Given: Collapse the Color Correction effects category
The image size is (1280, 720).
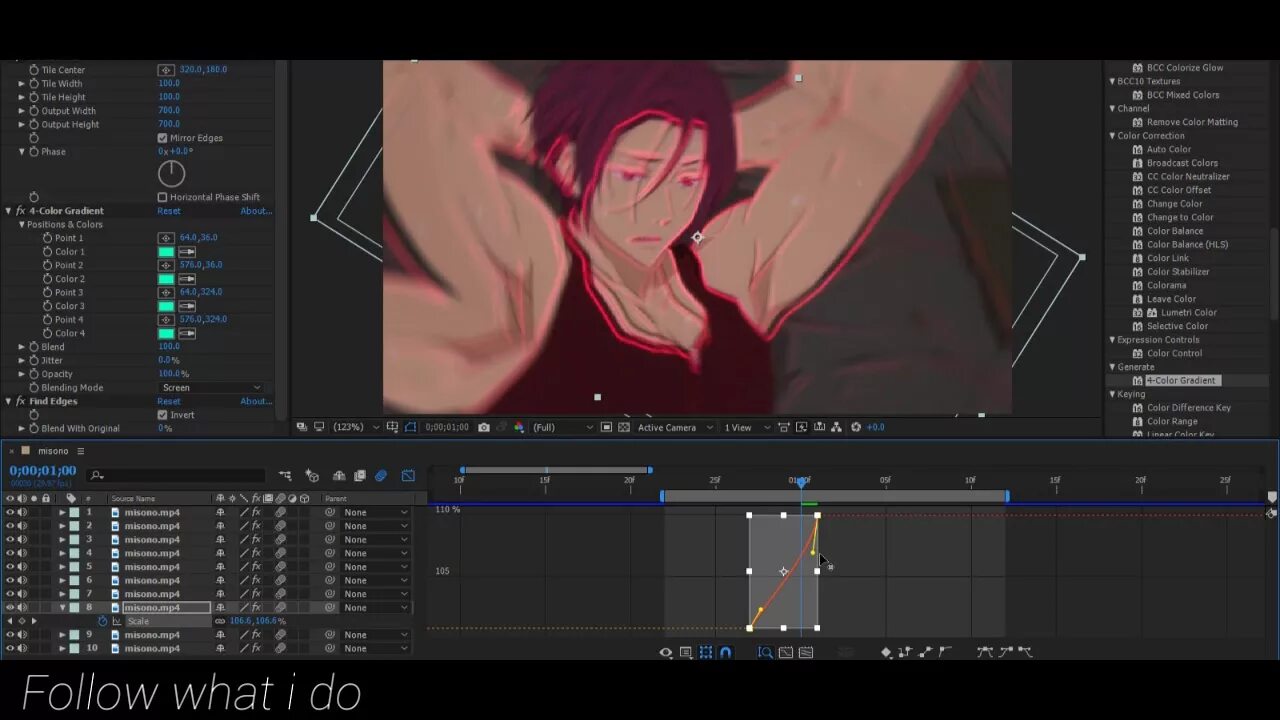Looking at the screenshot, I should click(1112, 136).
